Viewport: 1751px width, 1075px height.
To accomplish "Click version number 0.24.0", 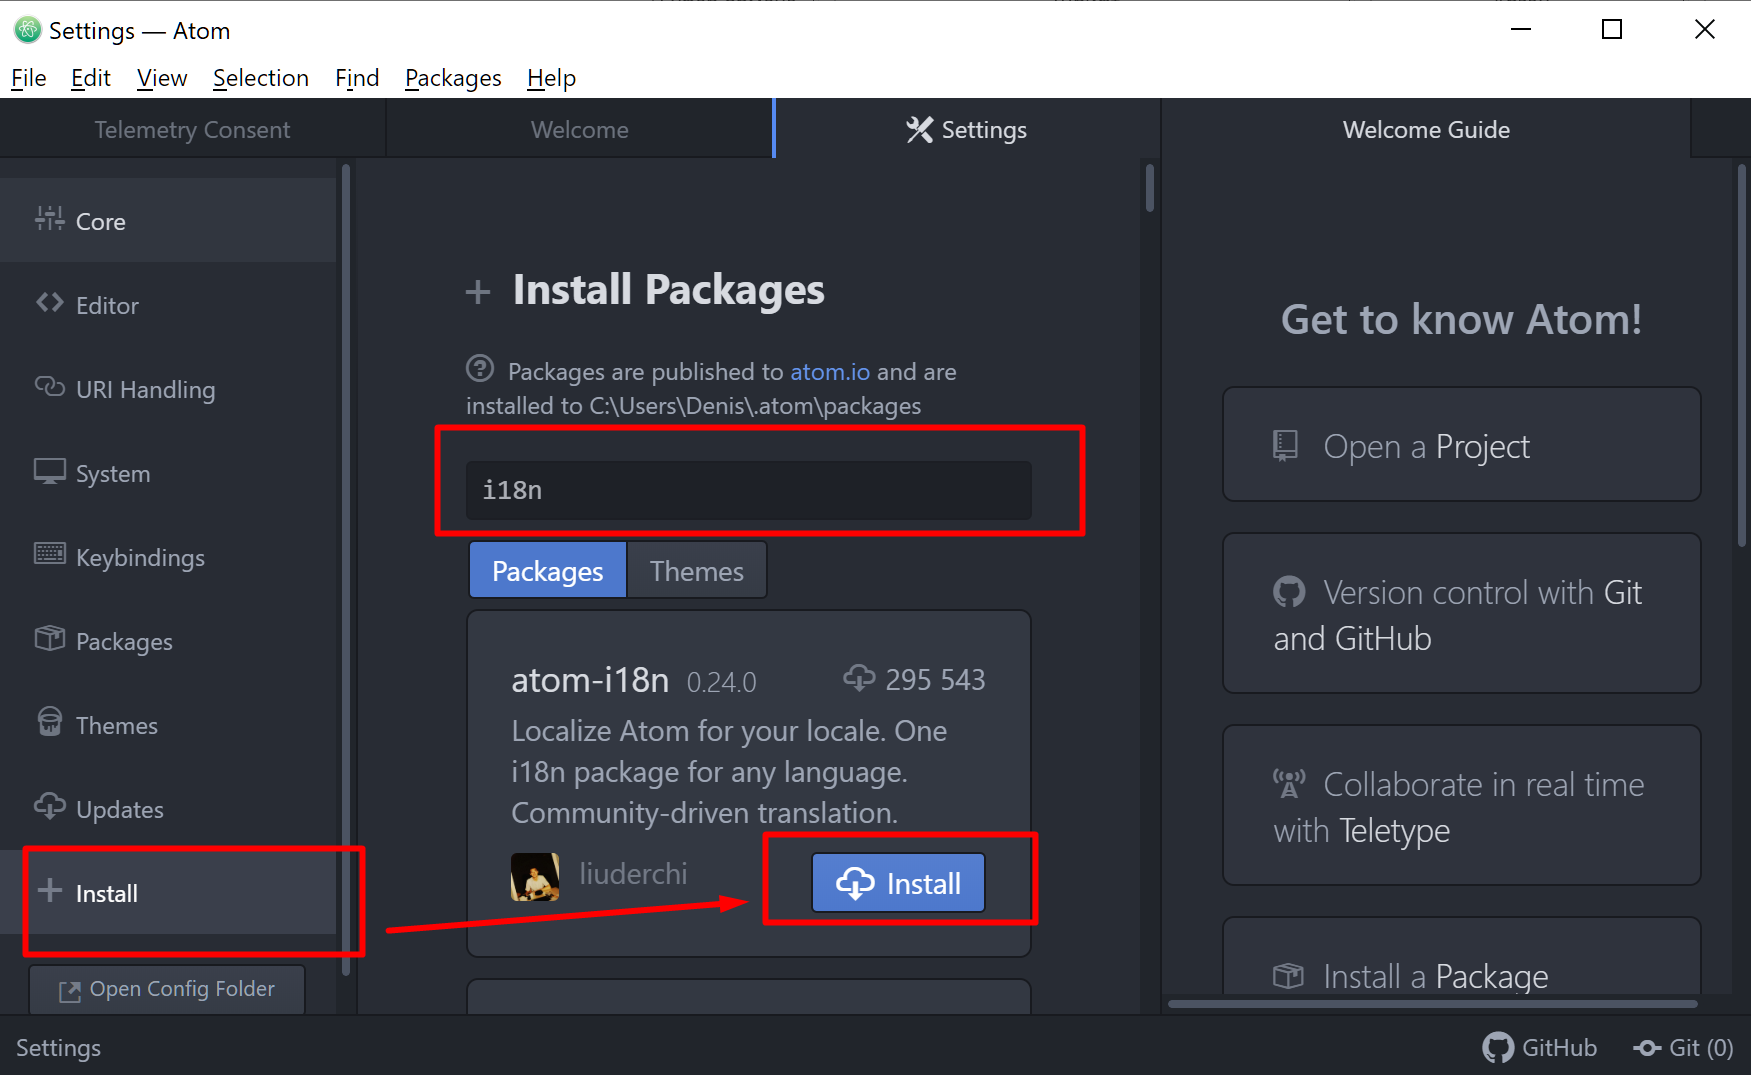I will (x=721, y=683).
